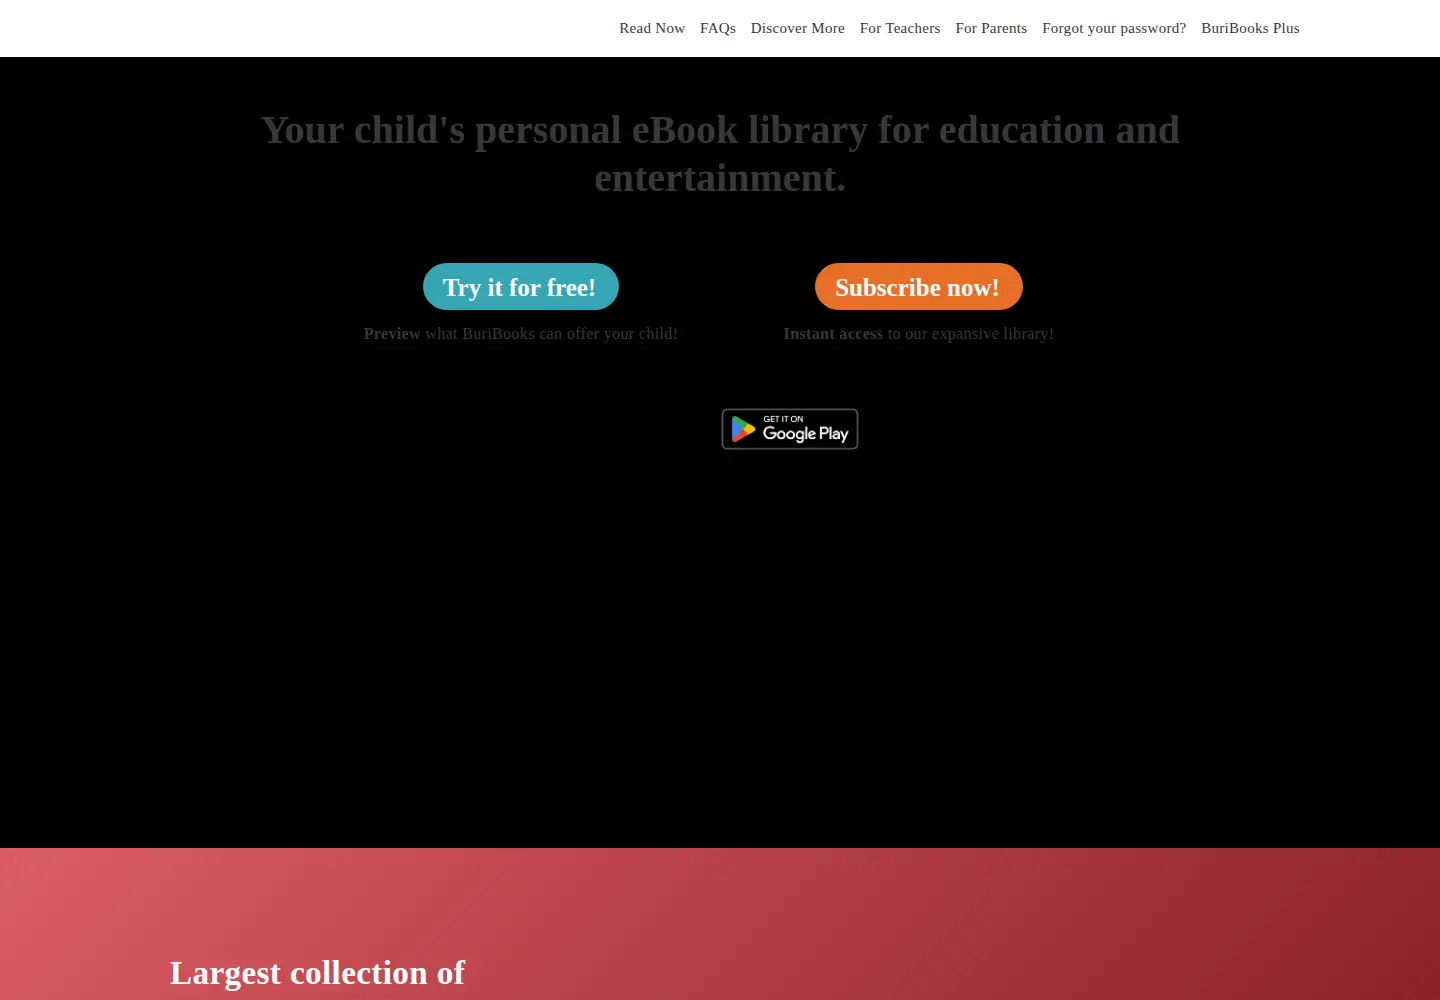Image resolution: width=1440 pixels, height=1000 pixels.
Task: Open the Read Now menu item
Action: (652, 28)
